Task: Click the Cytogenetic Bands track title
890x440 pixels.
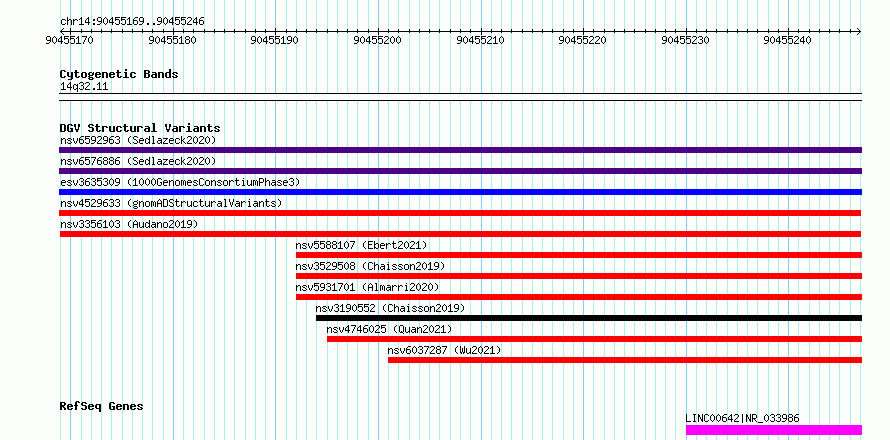Action: pyautogui.click(x=119, y=74)
